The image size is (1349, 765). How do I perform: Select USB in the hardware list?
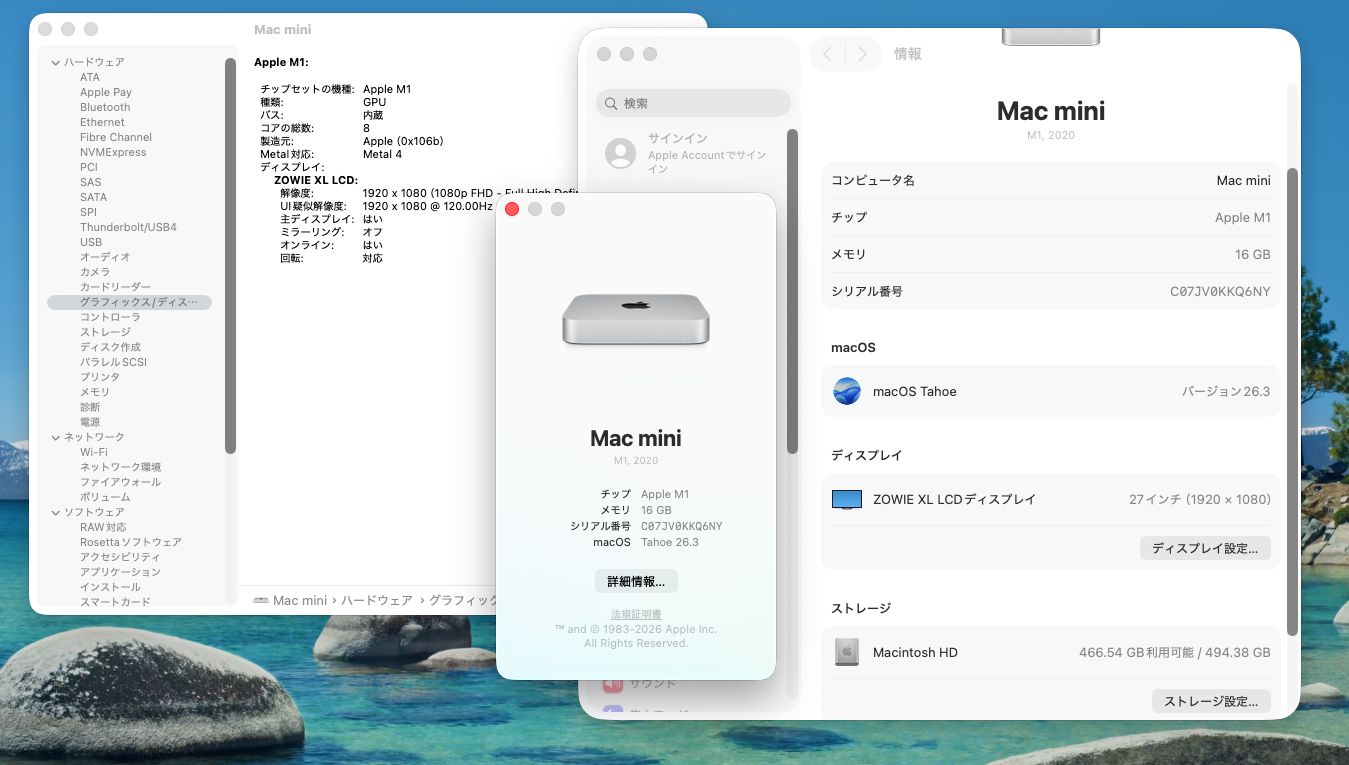91,242
